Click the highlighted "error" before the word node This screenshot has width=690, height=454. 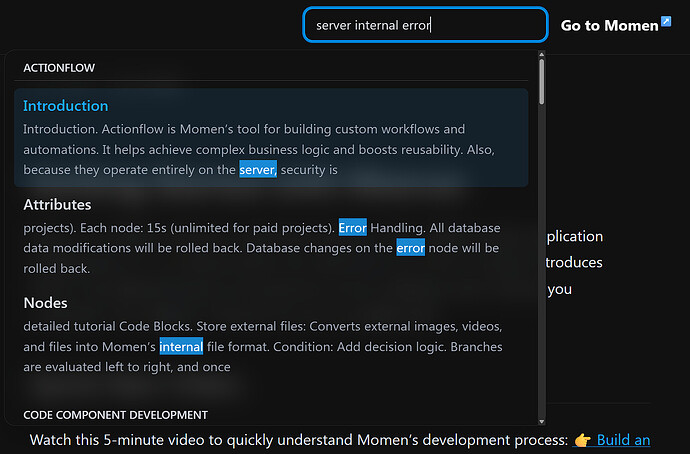pyautogui.click(x=410, y=248)
